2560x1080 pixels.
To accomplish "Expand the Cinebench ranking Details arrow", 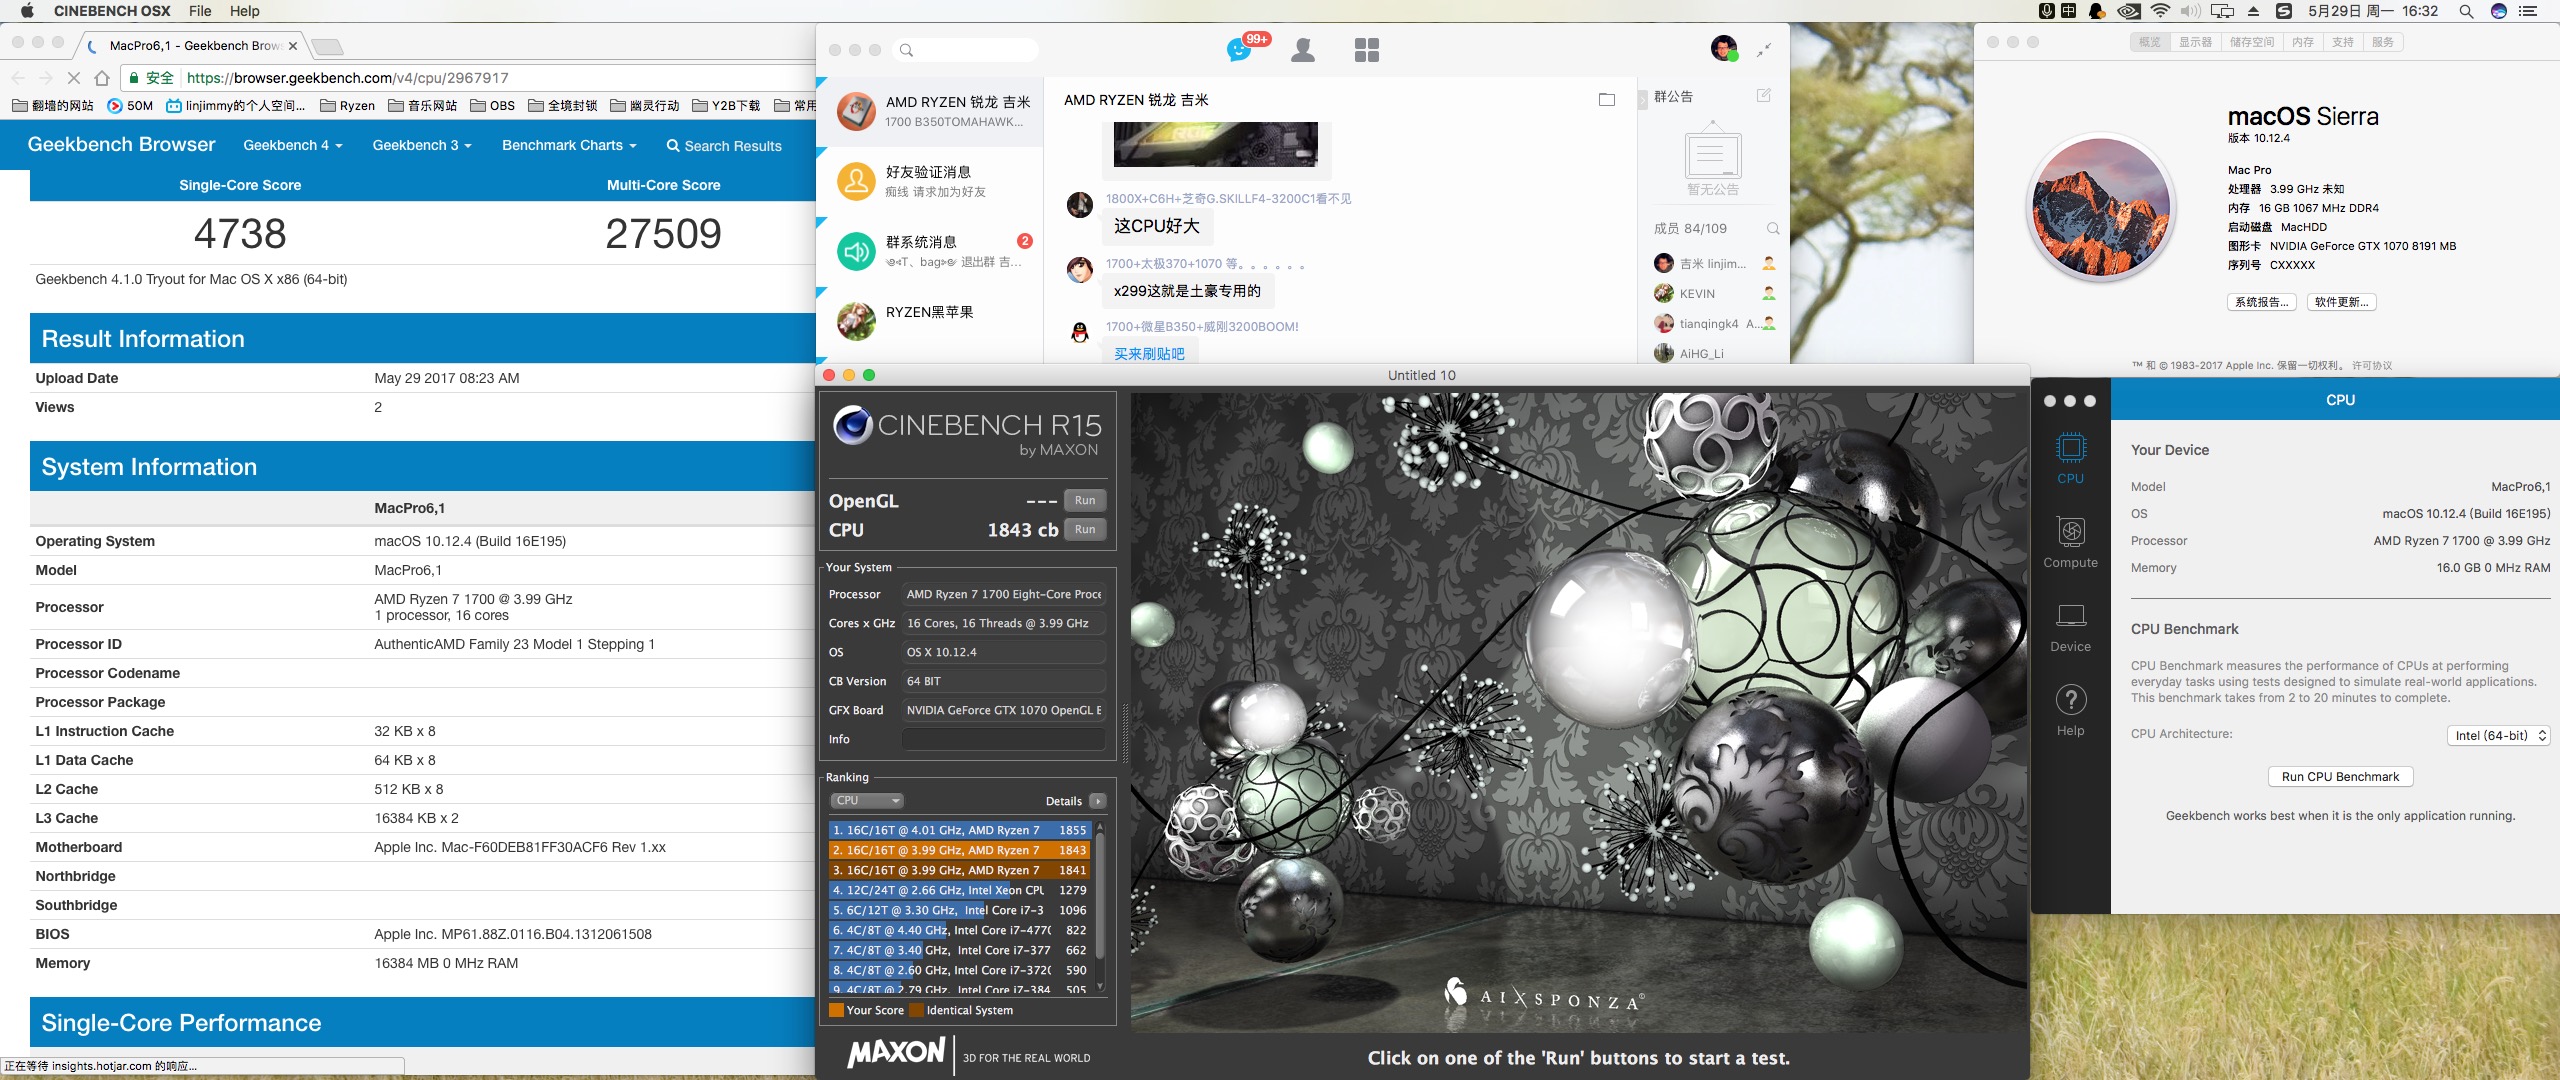I will coord(1098,801).
